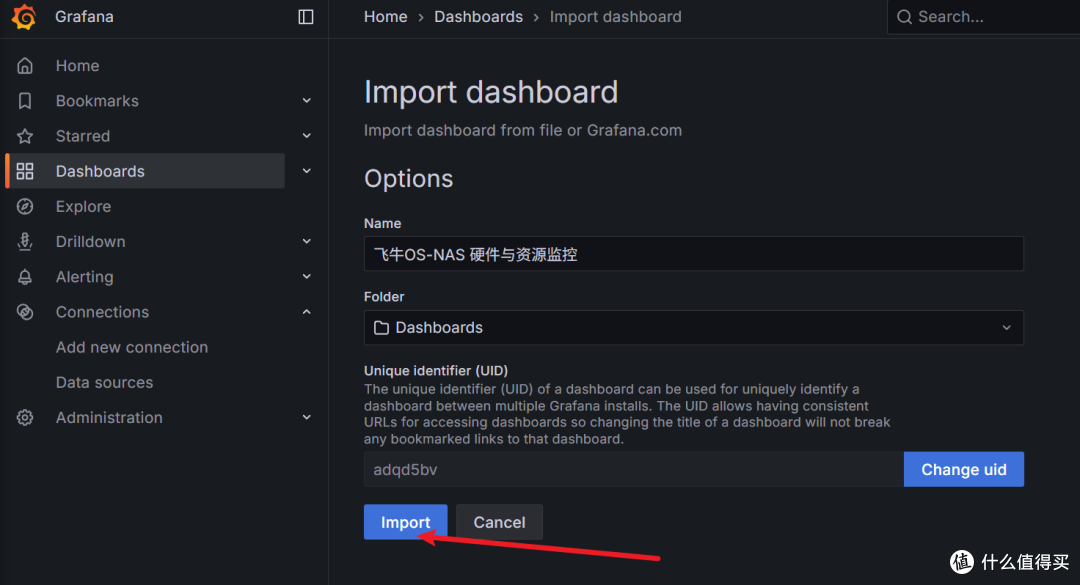This screenshot has width=1080, height=585.
Task: Expand the Alerting section chevron
Action: point(307,276)
